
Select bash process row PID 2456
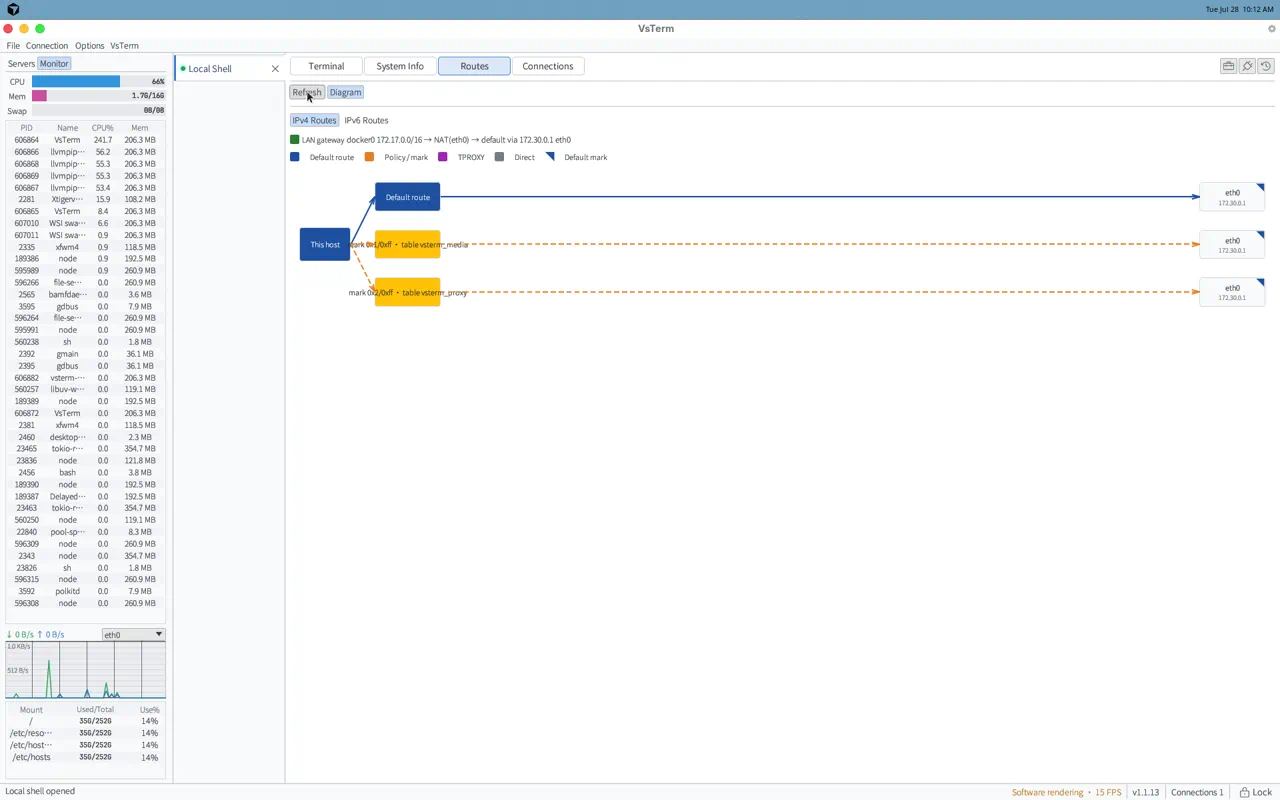point(85,472)
